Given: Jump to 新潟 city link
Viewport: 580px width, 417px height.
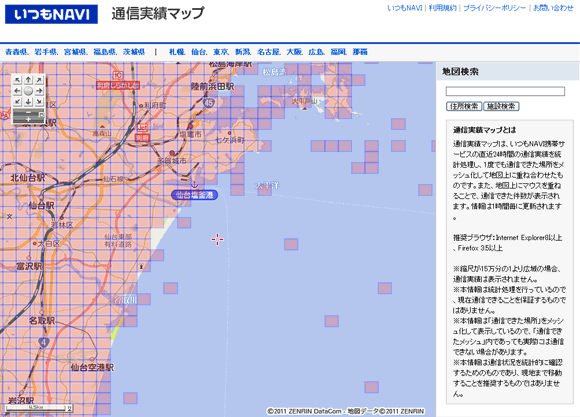Looking at the screenshot, I should 243,52.
